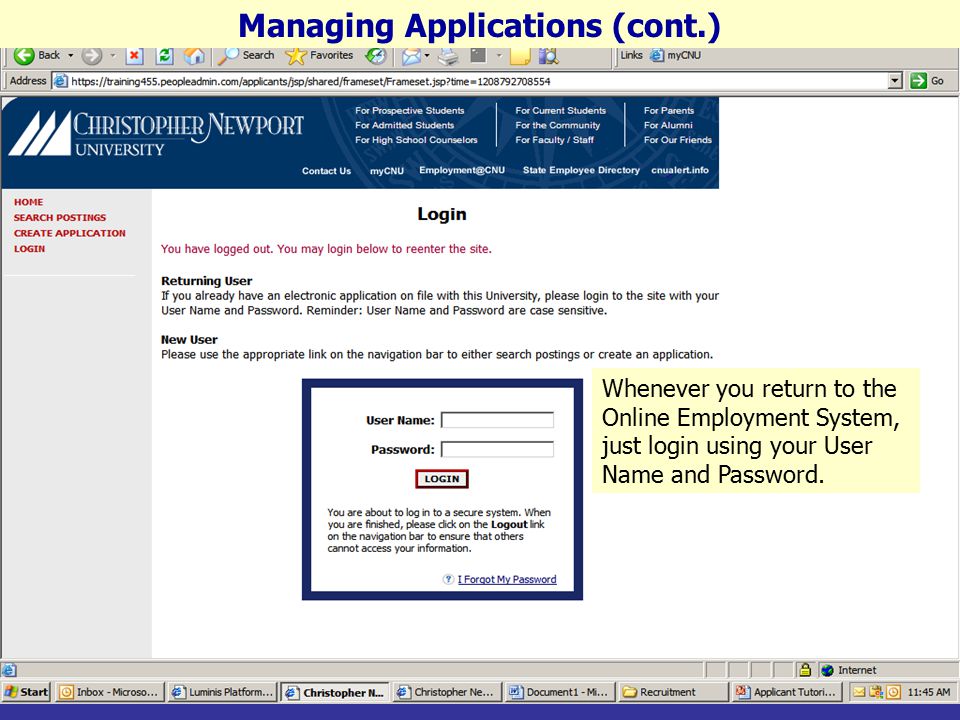
Task: Switch to Applicant Tutorial taskbar item
Action: [786, 692]
